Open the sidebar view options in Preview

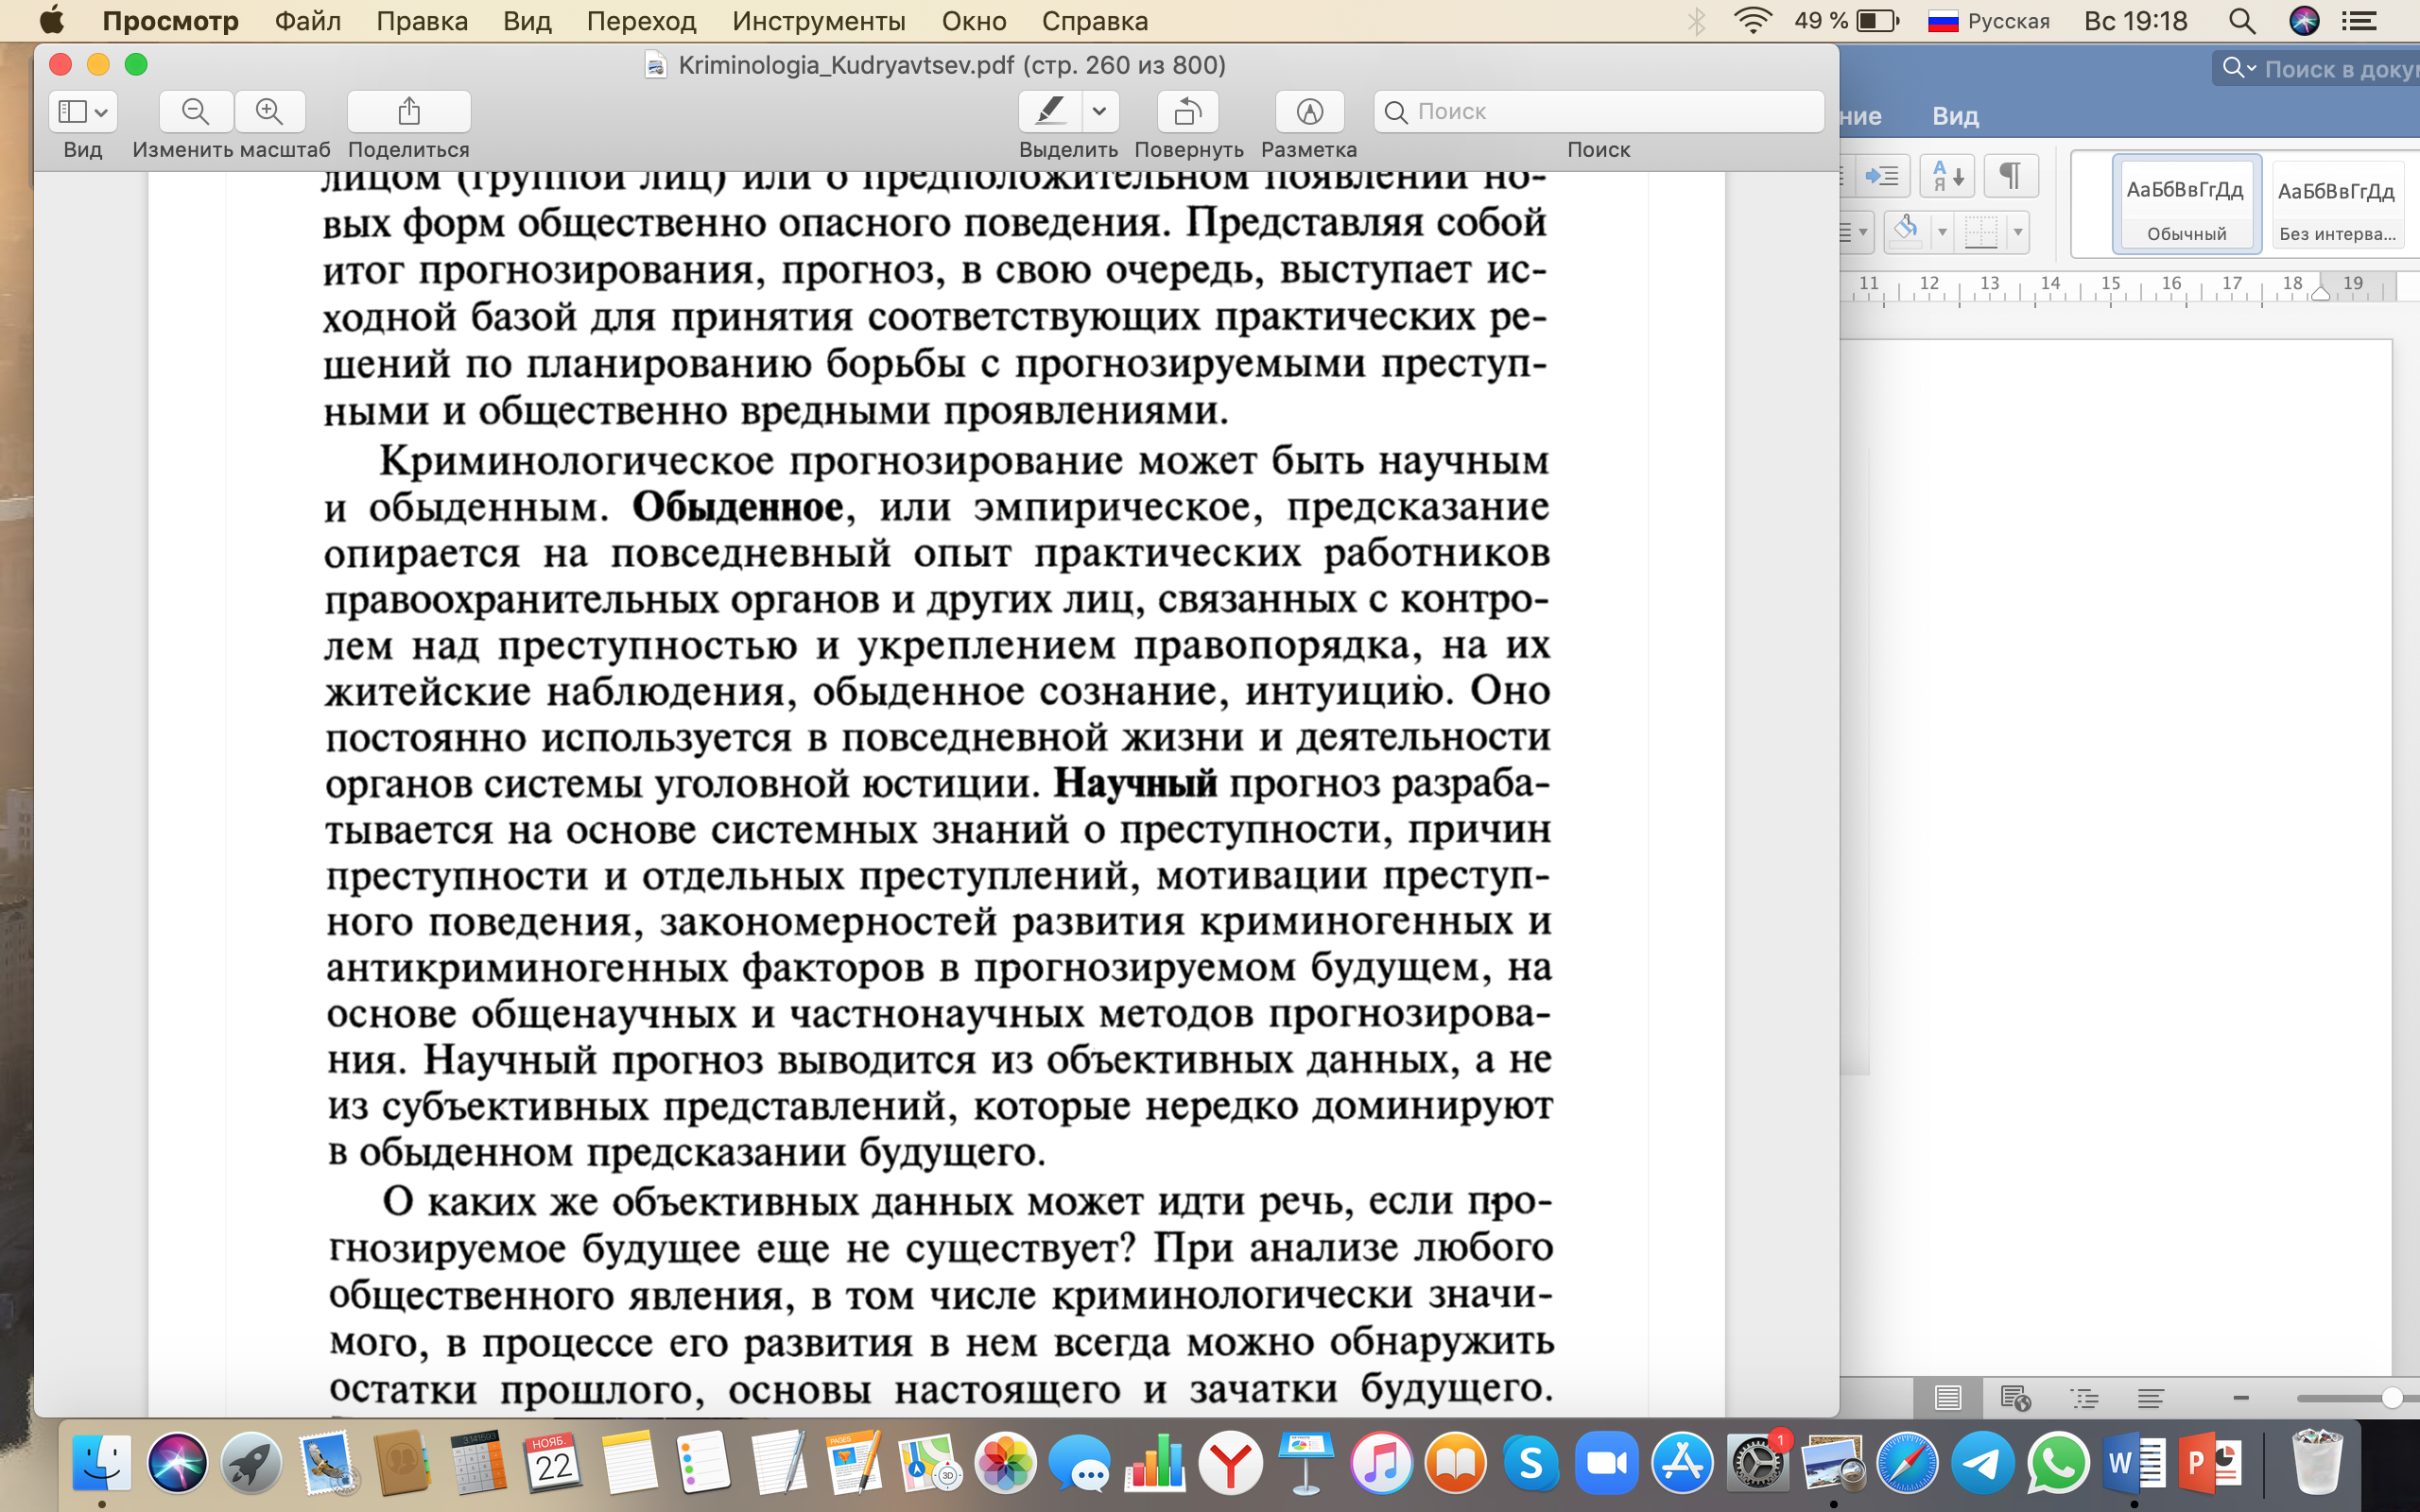pyautogui.click(x=83, y=111)
